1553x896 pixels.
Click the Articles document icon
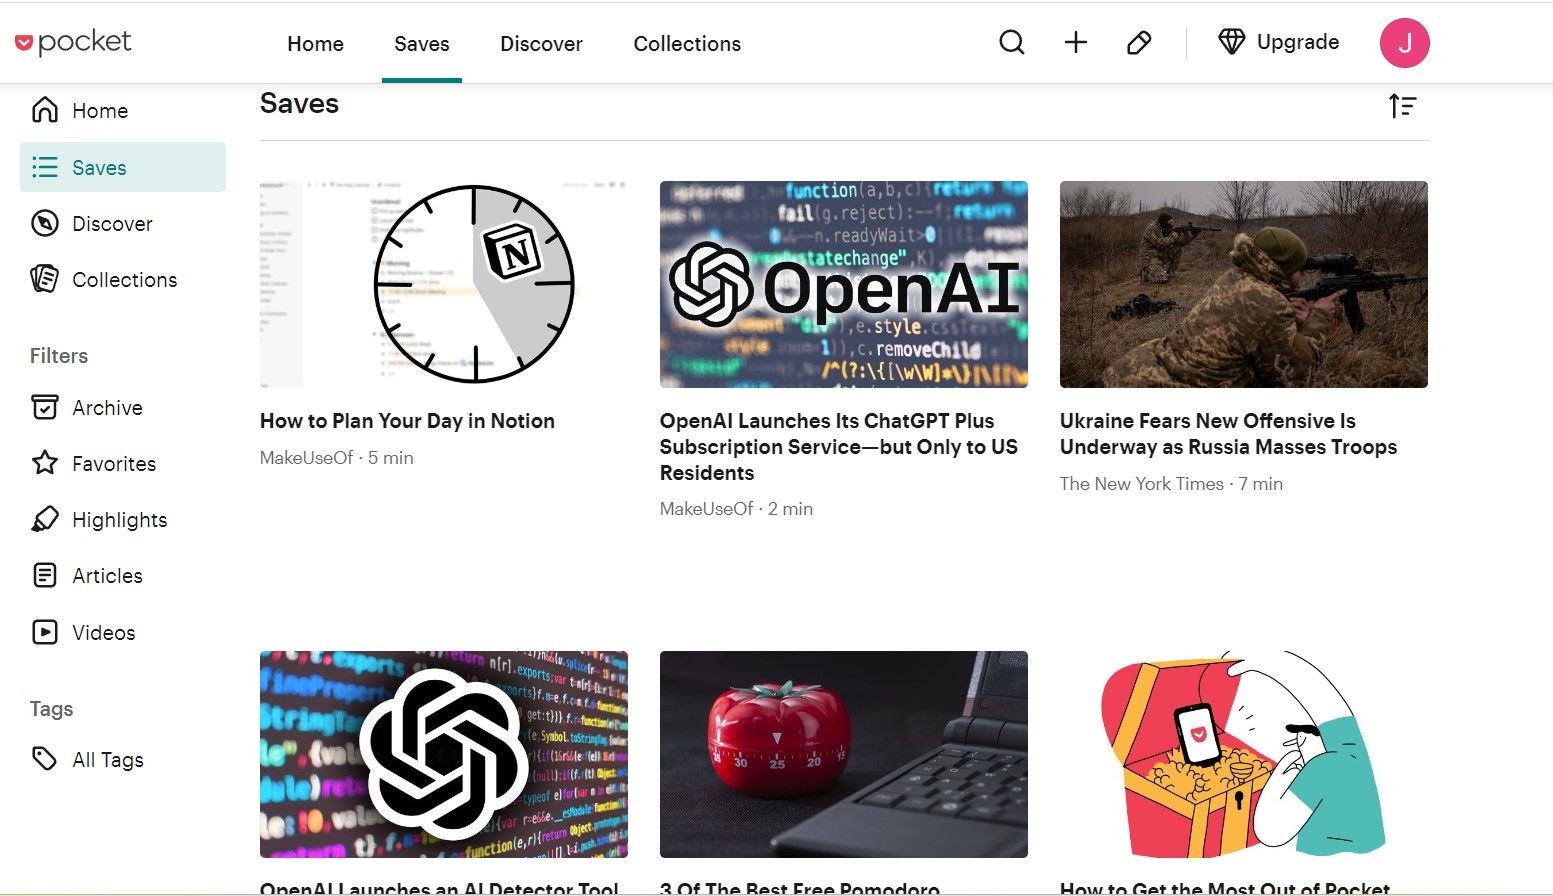coord(45,575)
